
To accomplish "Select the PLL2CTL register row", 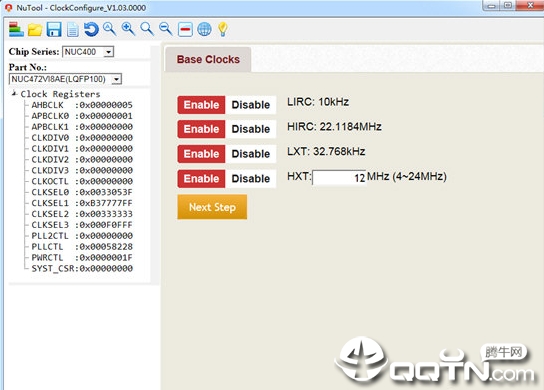I will 82,236.
